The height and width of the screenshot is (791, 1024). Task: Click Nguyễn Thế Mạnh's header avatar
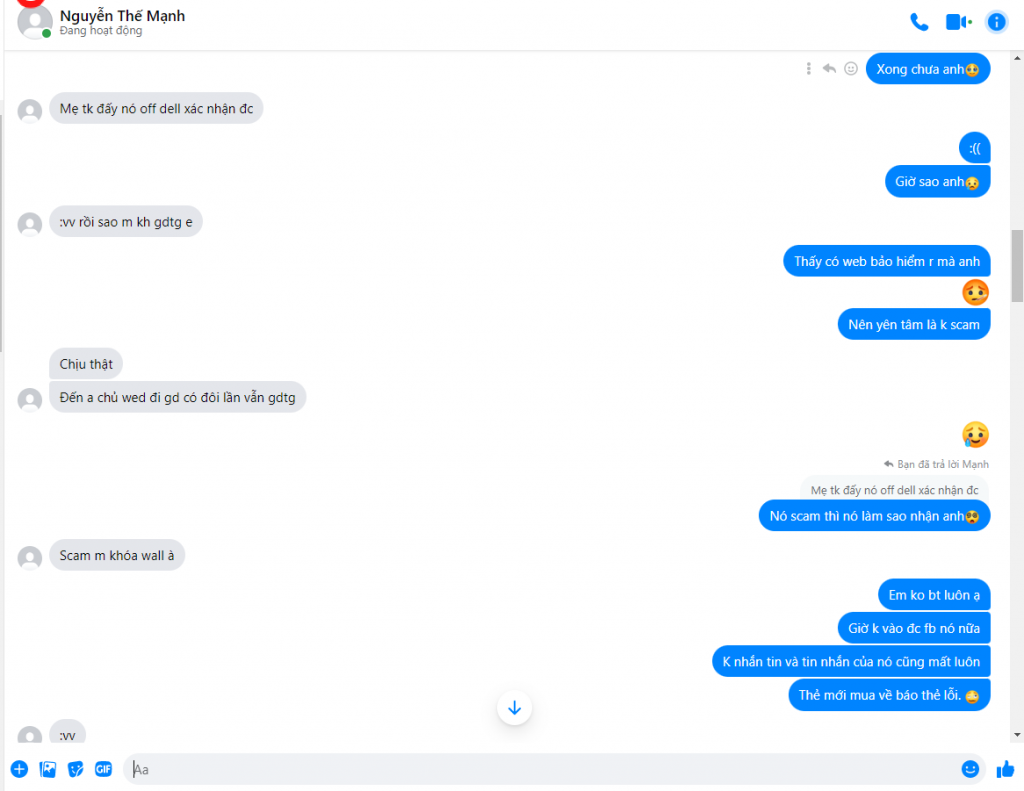coord(34,22)
